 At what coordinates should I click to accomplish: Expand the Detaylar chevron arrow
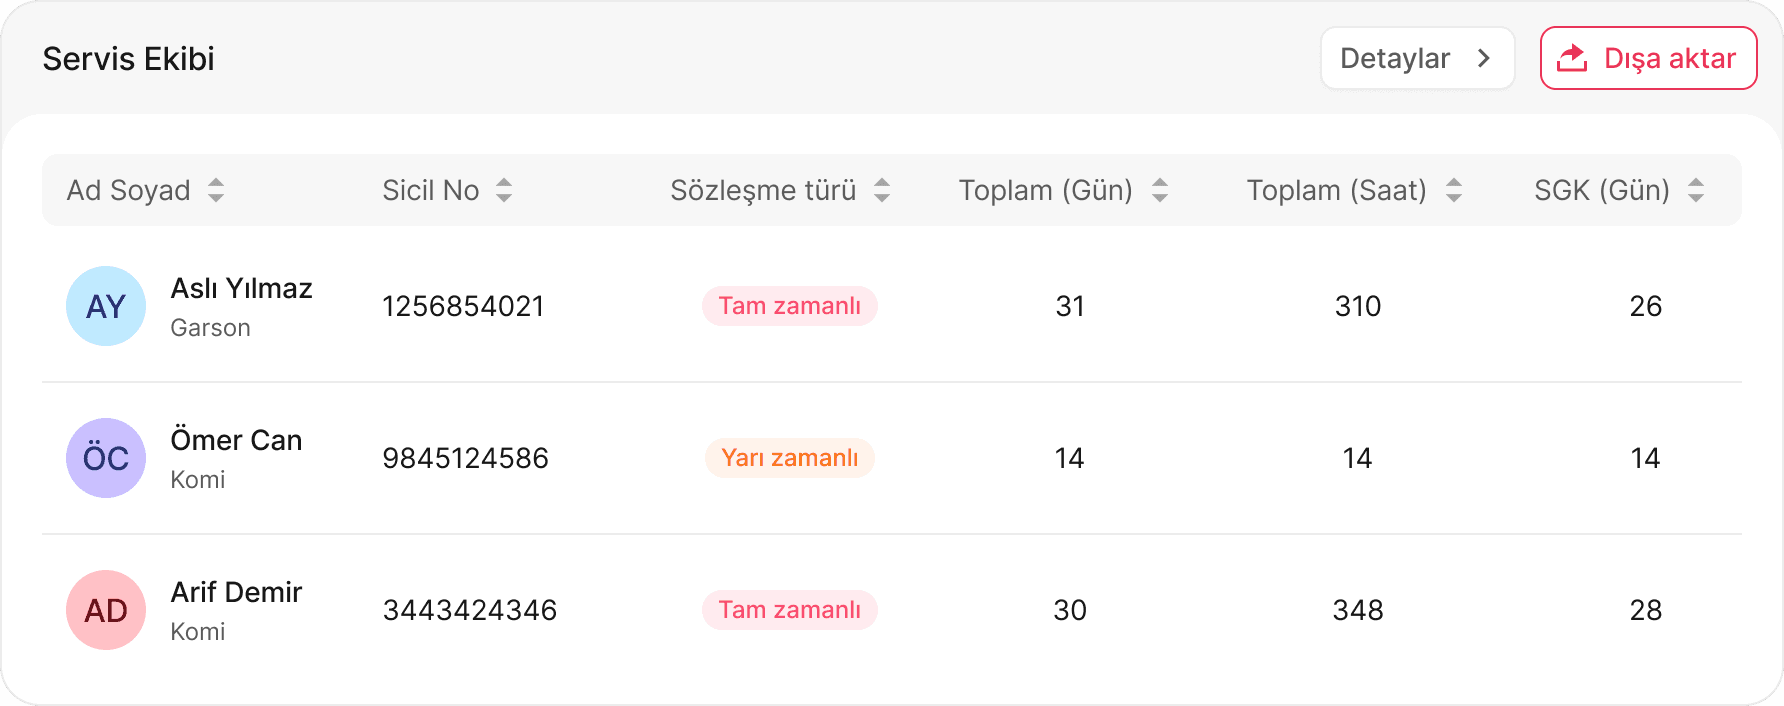(x=1484, y=58)
